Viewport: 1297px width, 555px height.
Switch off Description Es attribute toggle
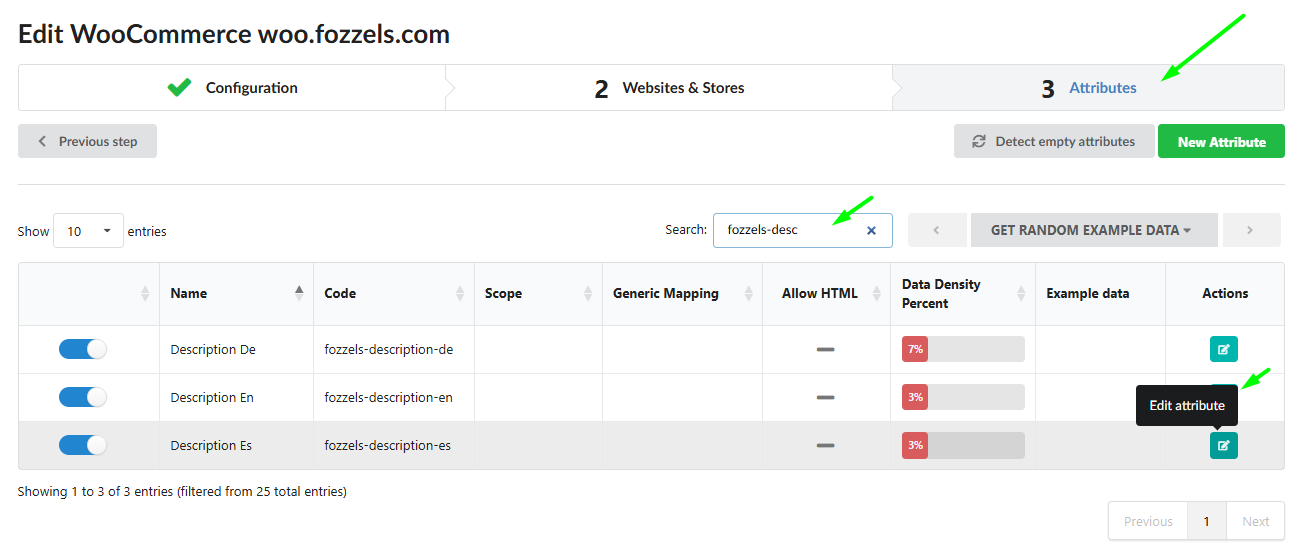click(x=82, y=445)
